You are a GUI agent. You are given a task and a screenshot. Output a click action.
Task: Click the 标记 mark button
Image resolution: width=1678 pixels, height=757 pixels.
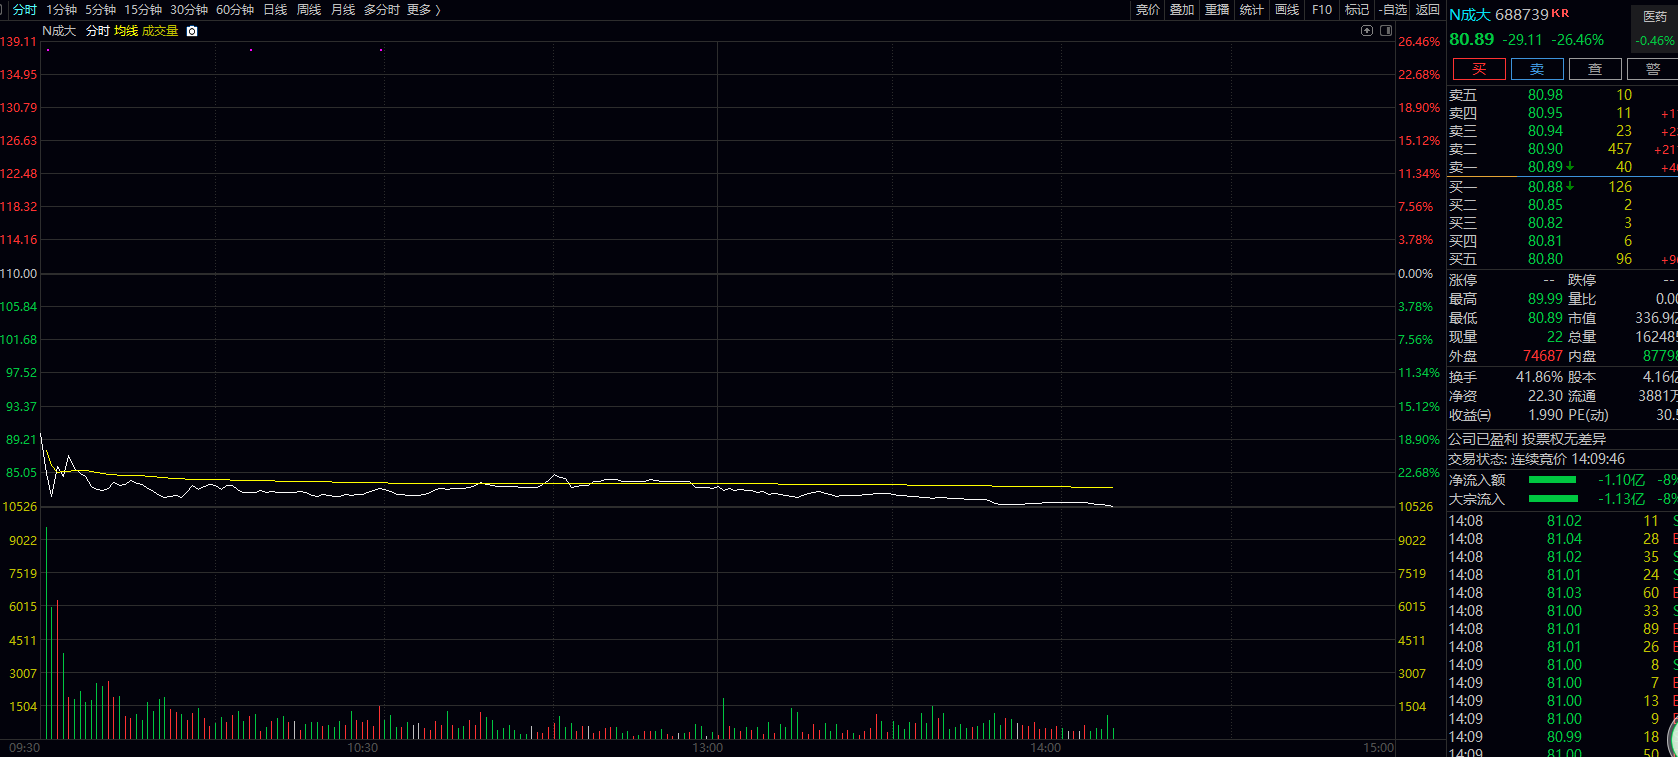[x=1357, y=9]
